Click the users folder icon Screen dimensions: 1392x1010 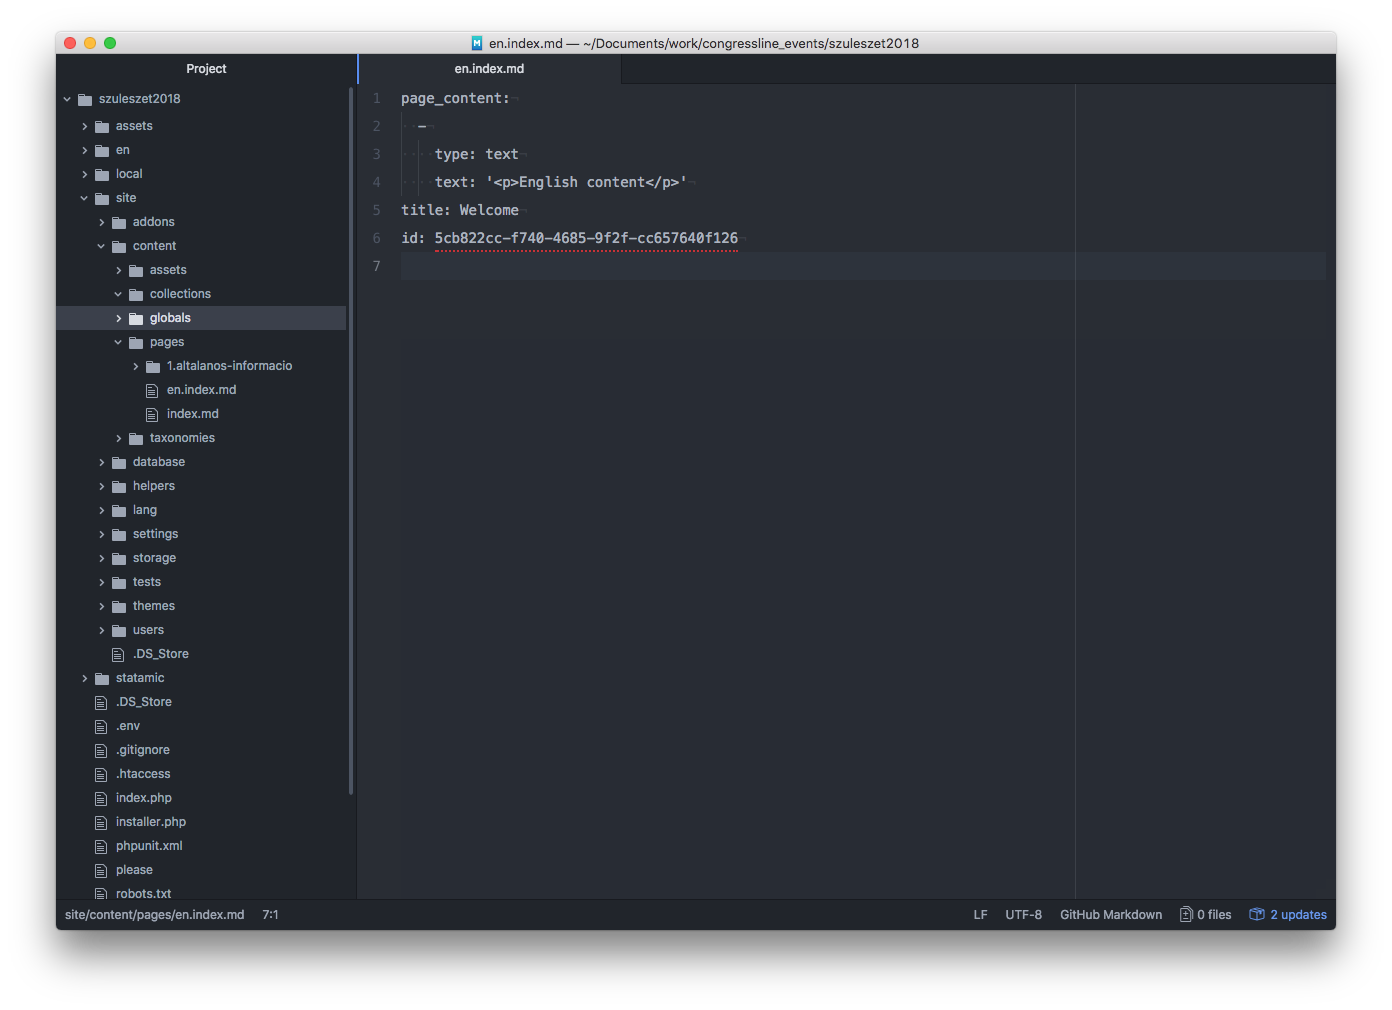119,630
